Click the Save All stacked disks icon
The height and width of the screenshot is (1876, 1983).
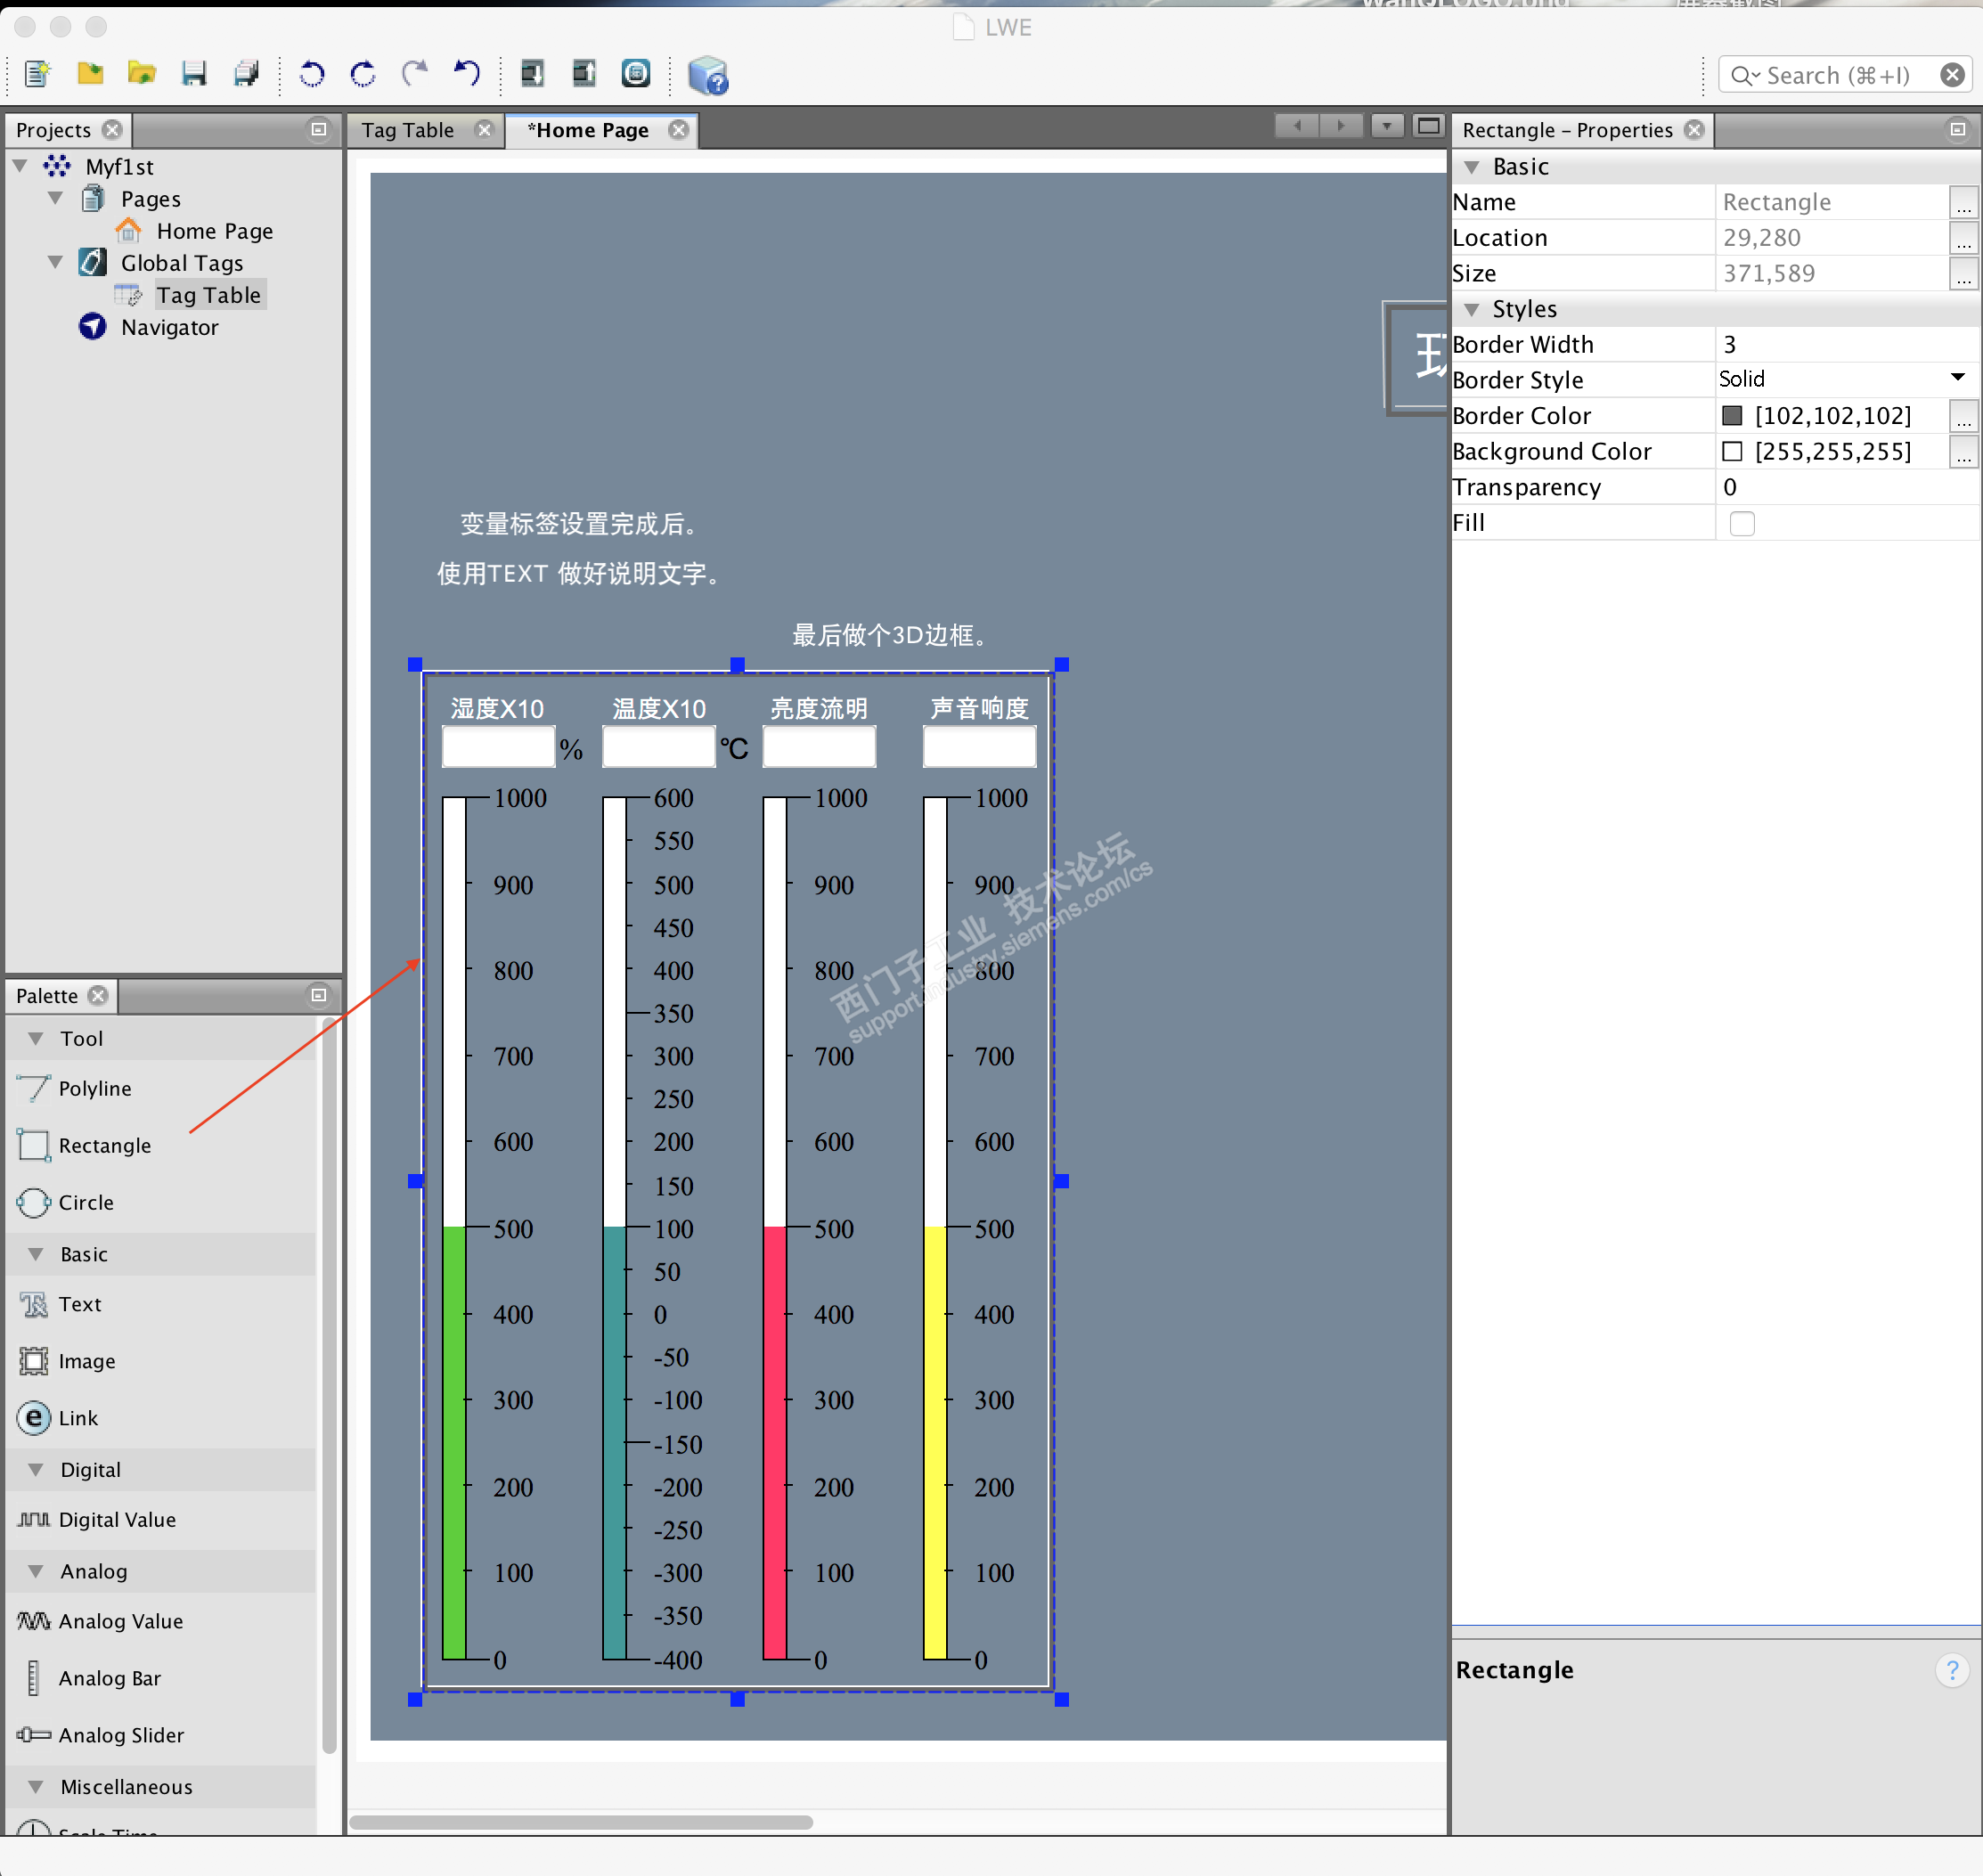tap(246, 74)
